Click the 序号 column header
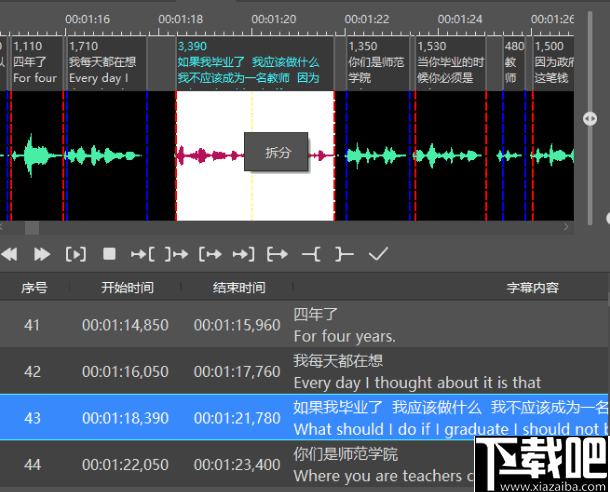Screen dimensions: 610x492 (x=34, y=287)
